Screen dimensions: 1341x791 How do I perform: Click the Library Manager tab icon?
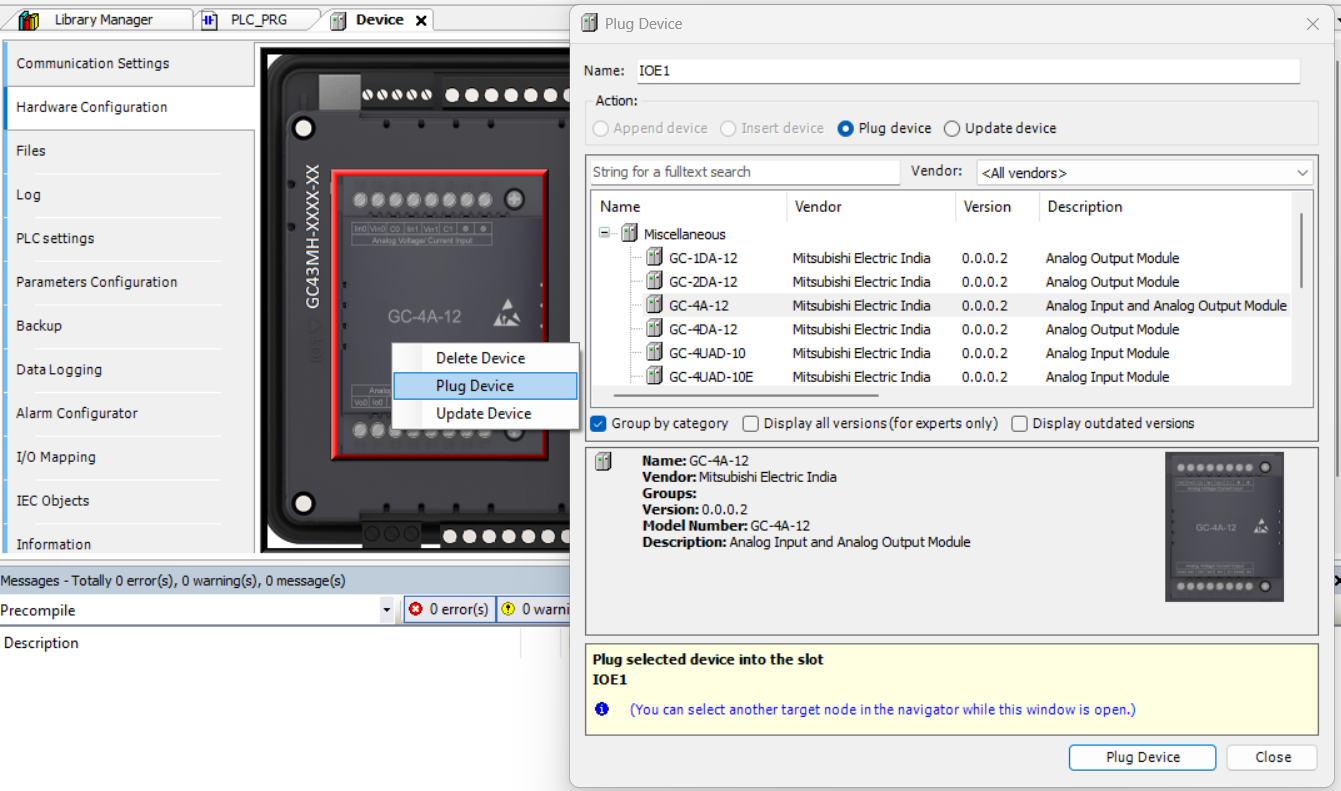28,20
